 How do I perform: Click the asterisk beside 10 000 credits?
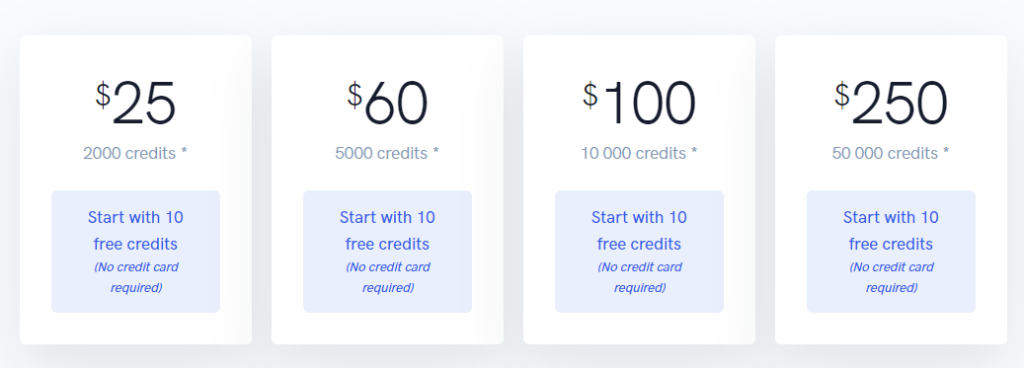(694, 152)
